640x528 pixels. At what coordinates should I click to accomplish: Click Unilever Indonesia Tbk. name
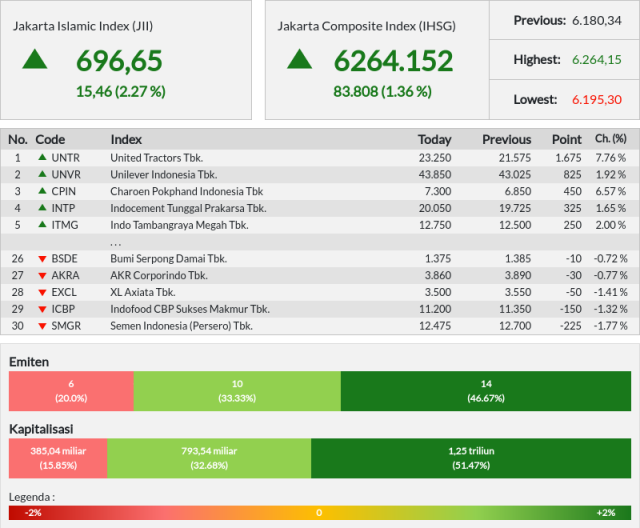[164, 175]
